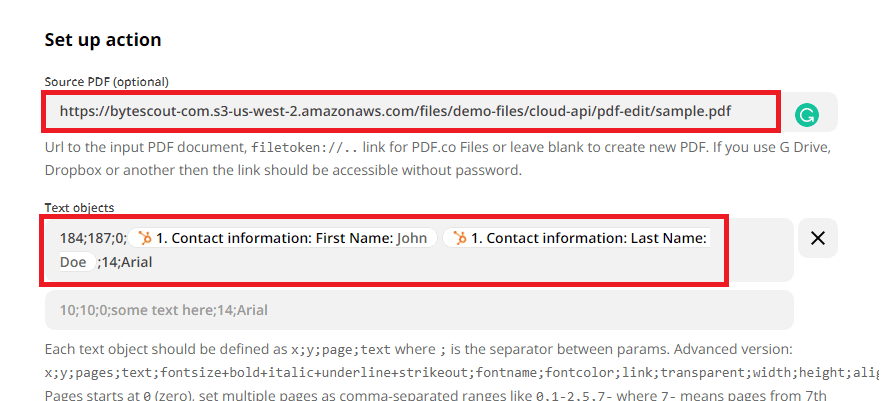883x401 pixels.
Task: Click the 'John' value in first pill
Action: pos(412,238)
